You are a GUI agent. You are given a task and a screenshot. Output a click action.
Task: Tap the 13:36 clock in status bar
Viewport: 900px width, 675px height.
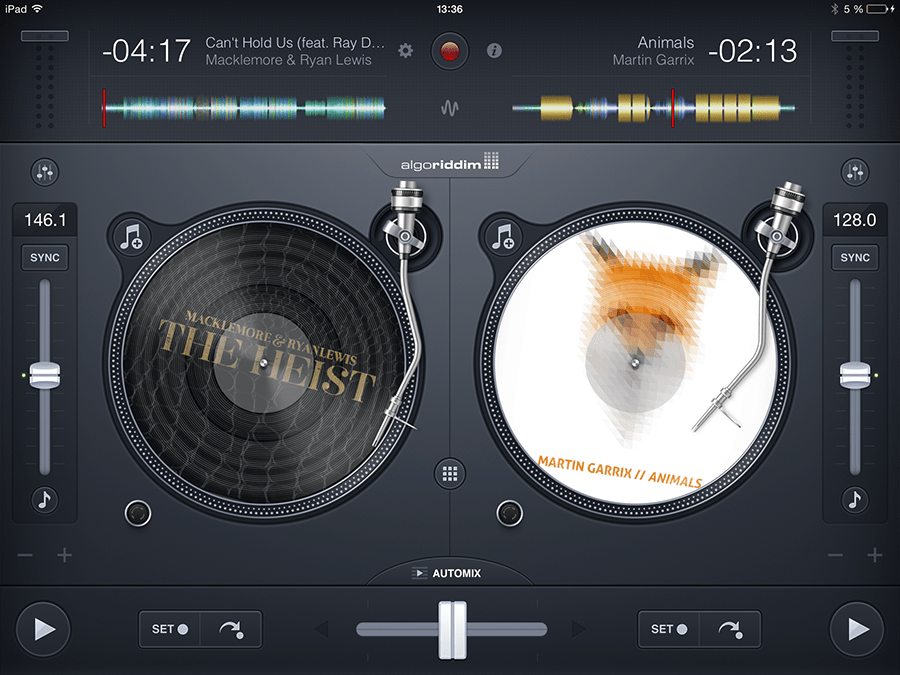449,9
